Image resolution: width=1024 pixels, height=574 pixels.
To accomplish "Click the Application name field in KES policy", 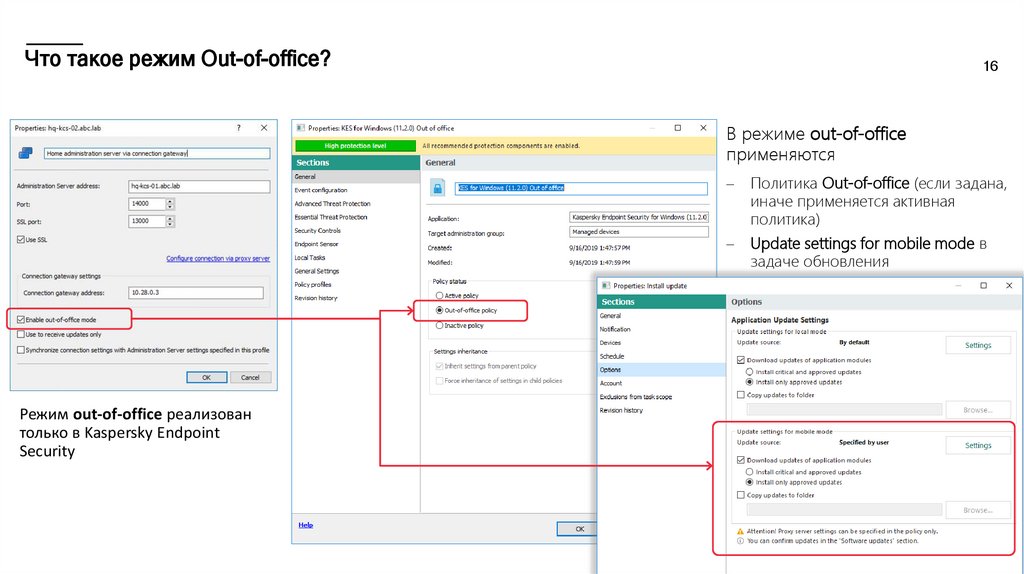I will [639, 217].
